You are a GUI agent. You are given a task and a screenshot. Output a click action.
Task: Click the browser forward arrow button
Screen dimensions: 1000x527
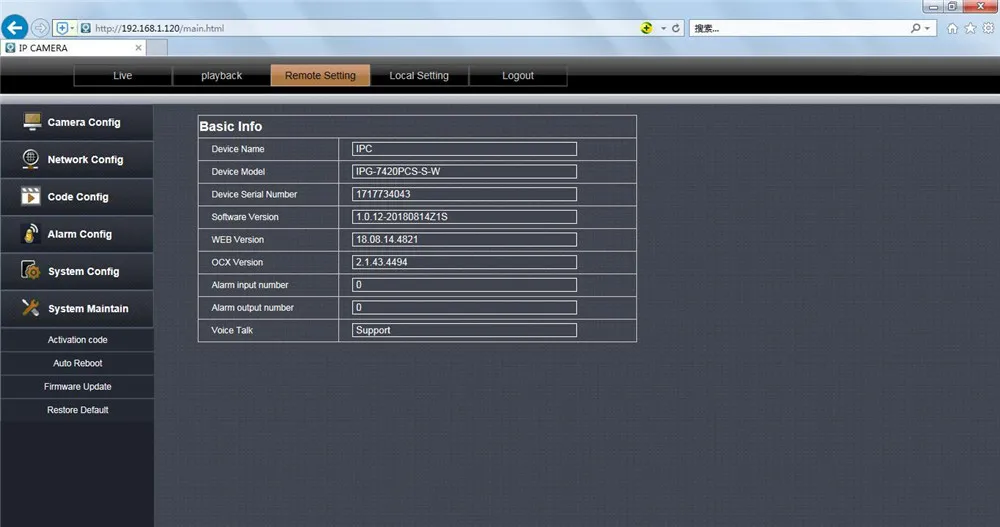[40, 28]
